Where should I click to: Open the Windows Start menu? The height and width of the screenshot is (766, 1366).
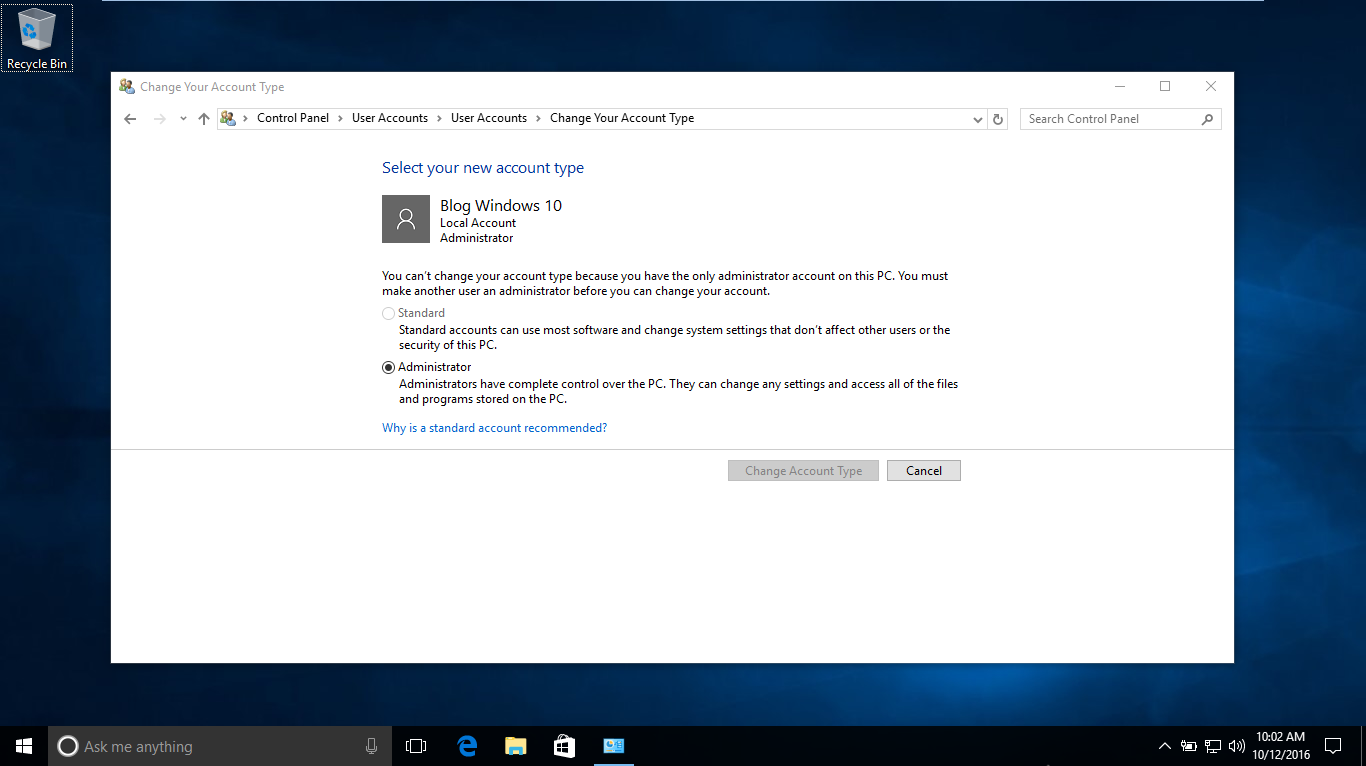[x=24, y=746]
